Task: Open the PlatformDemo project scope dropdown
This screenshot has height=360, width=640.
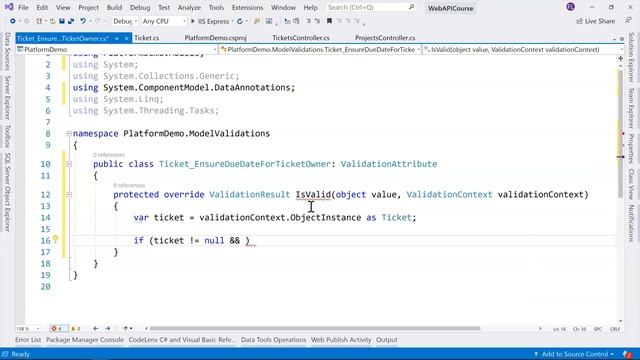Action: (117, 49)
